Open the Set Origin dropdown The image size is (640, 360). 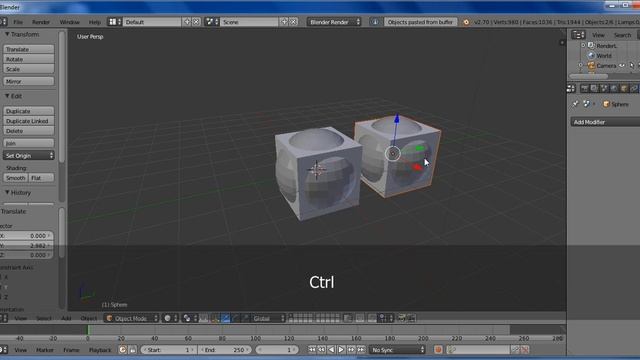[29, 156]
